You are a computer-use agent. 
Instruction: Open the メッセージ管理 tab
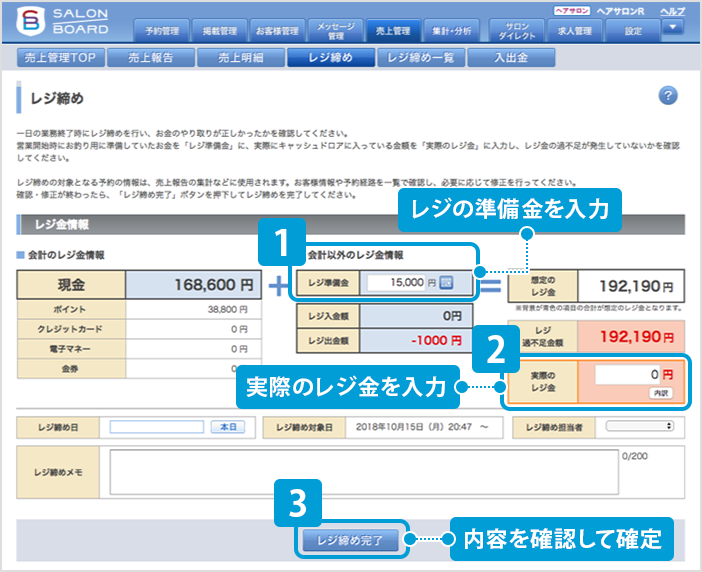335,31
